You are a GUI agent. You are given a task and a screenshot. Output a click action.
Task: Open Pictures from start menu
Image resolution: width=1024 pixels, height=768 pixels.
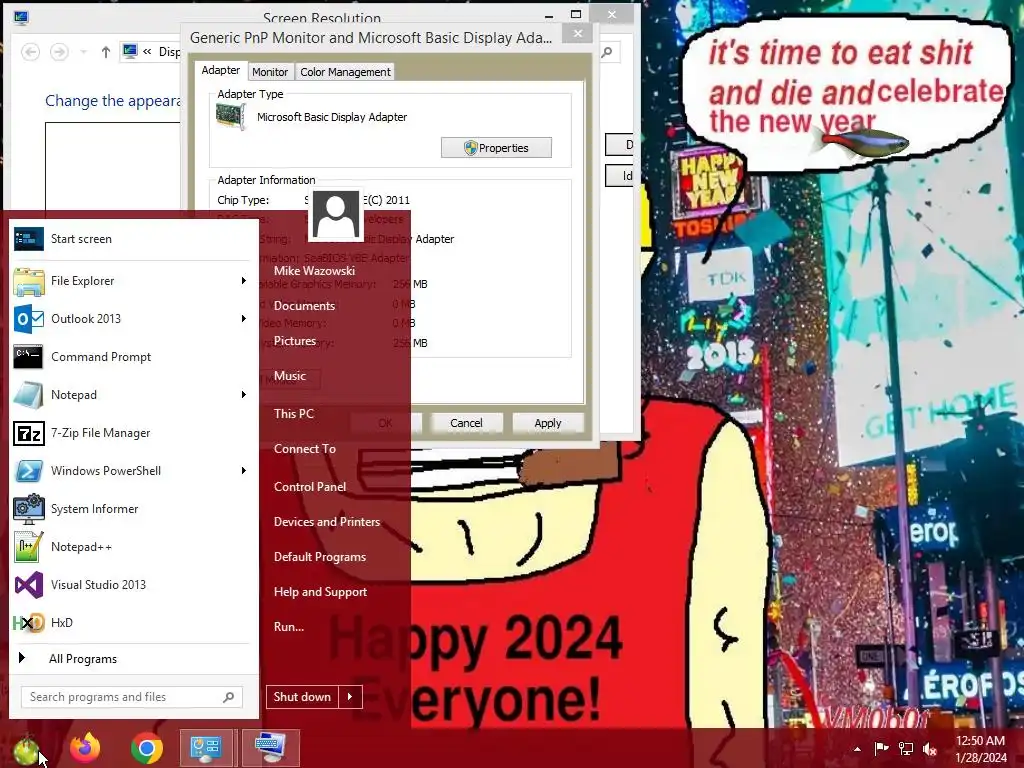click(x=295, y=341)
